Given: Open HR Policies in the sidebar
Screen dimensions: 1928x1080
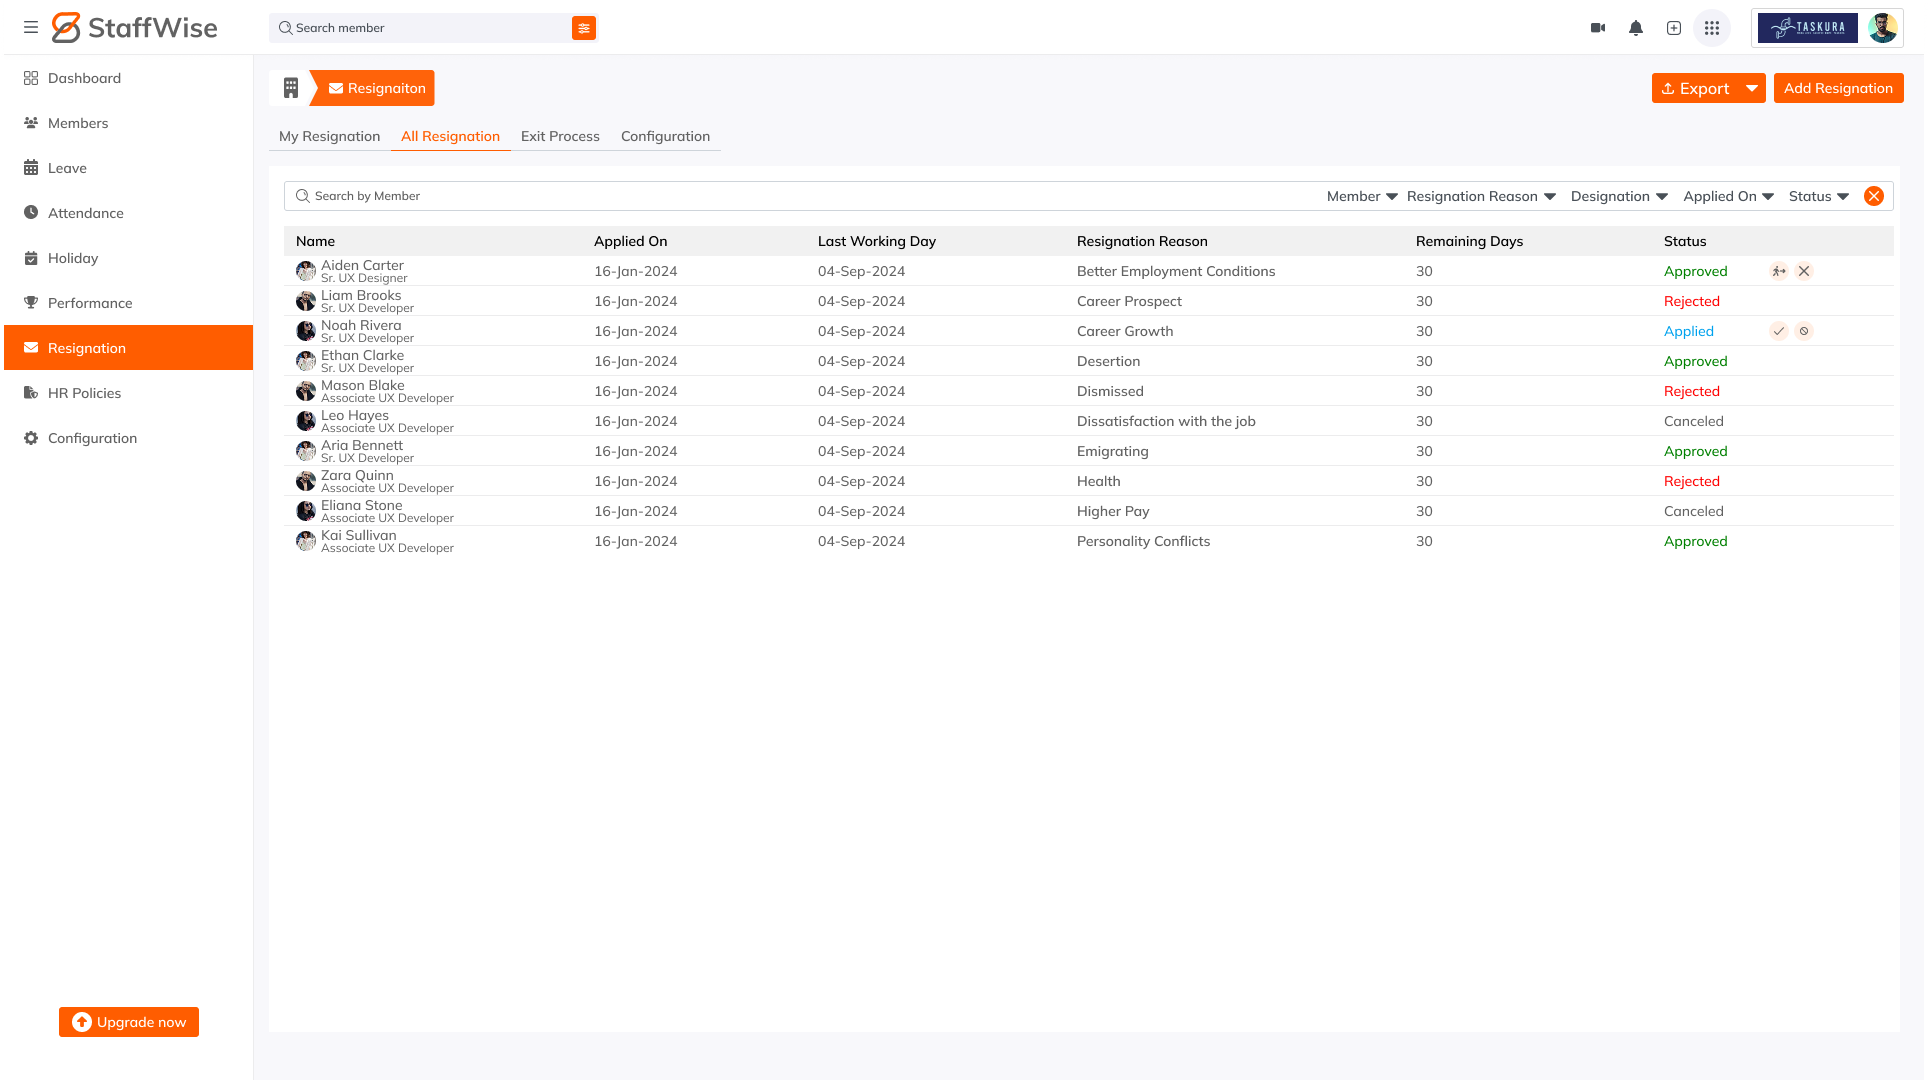Looking at the screenshot, I should (84, 393).
